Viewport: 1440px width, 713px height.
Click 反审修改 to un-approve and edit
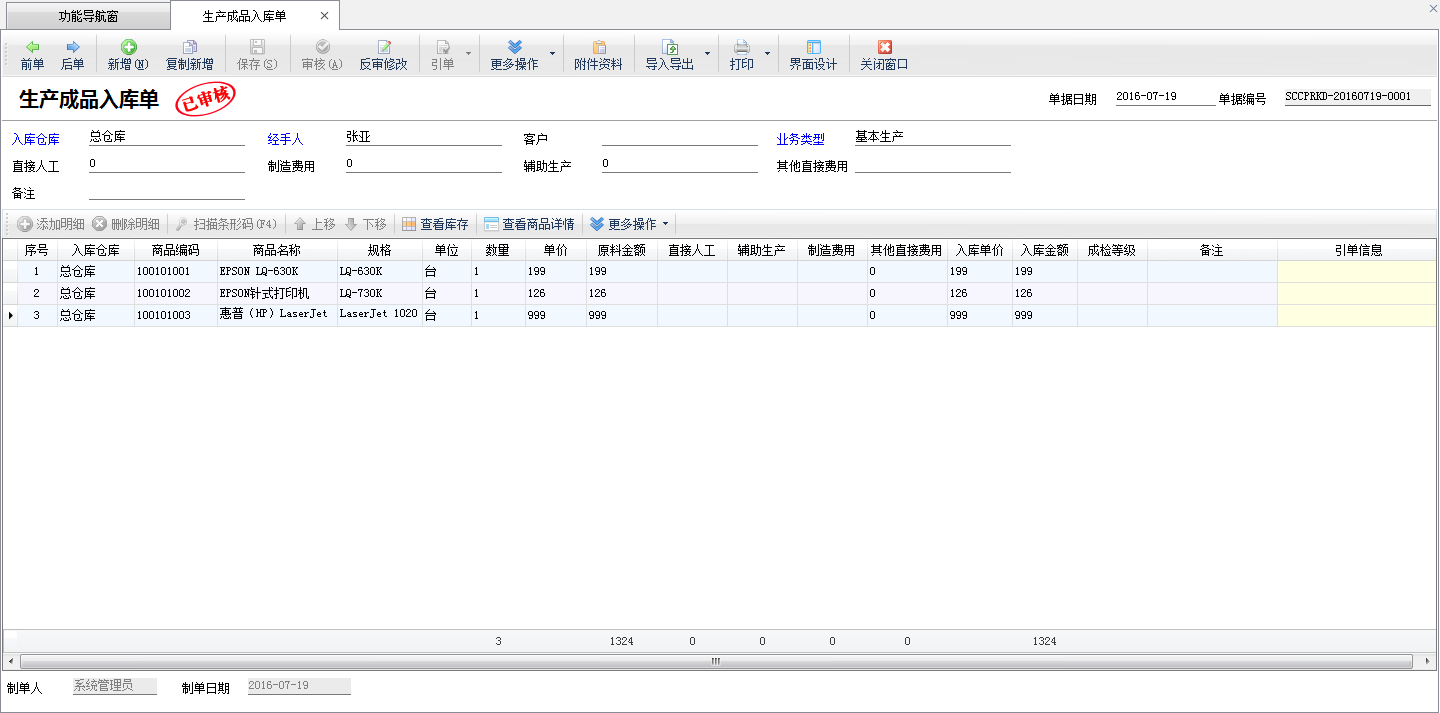click(x=383, y=55)
